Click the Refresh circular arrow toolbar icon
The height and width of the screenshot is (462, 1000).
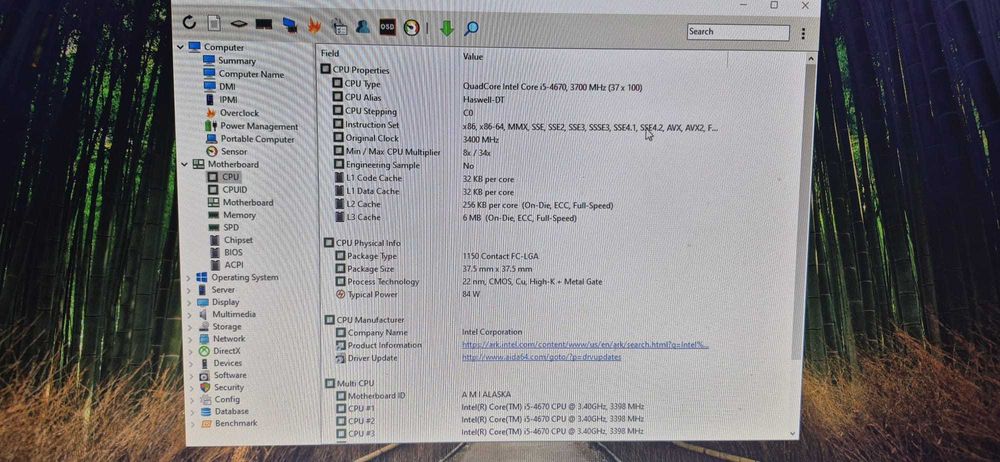tap(189, 22)
